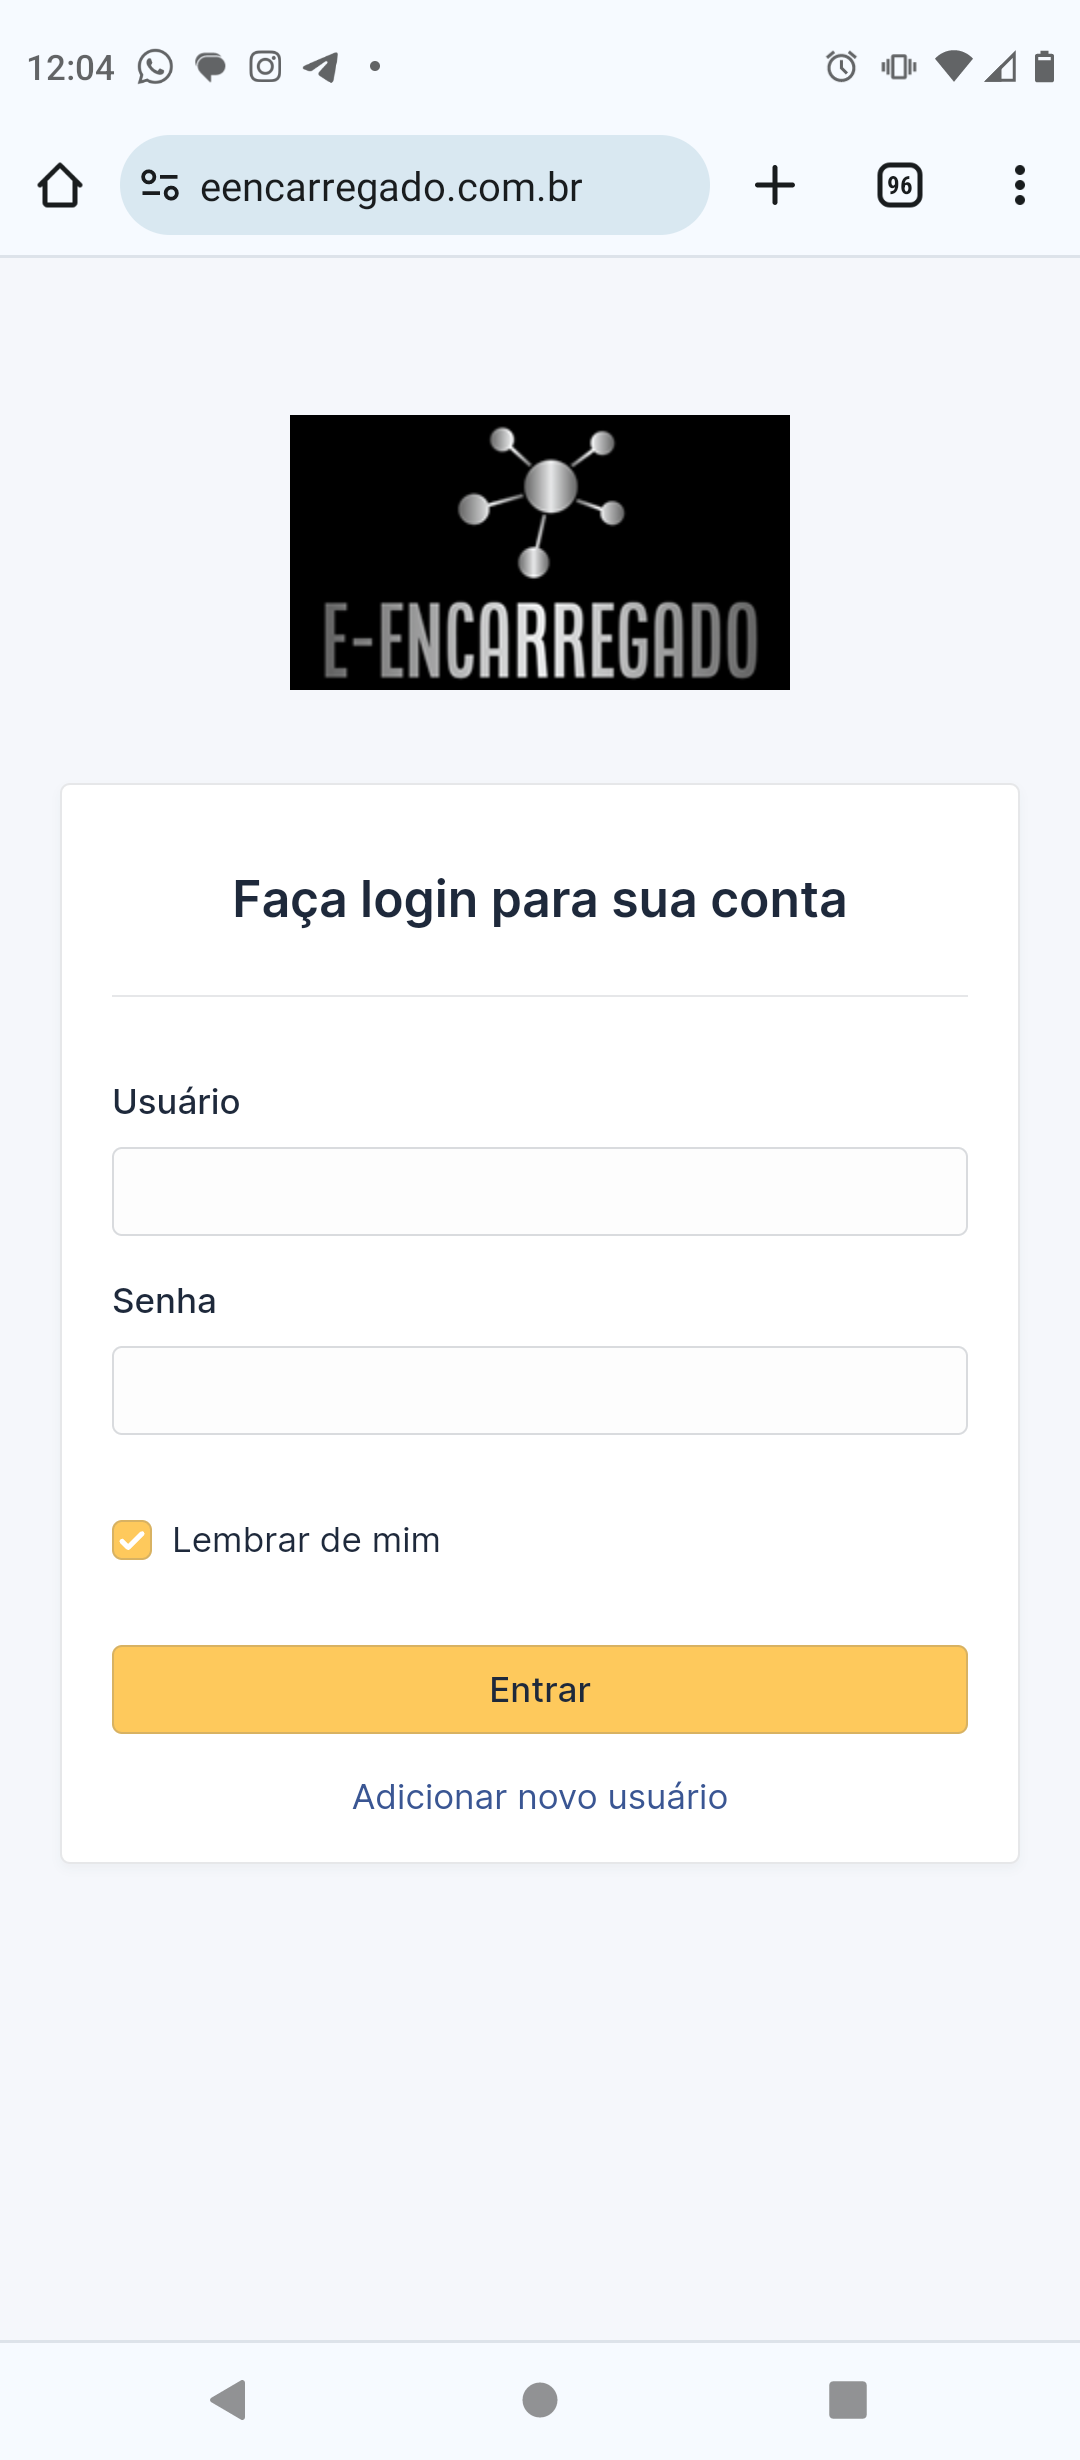1080x2460 pixels.
Task: Tap the Instagram notification icon
Action: (x=265, y=67)
